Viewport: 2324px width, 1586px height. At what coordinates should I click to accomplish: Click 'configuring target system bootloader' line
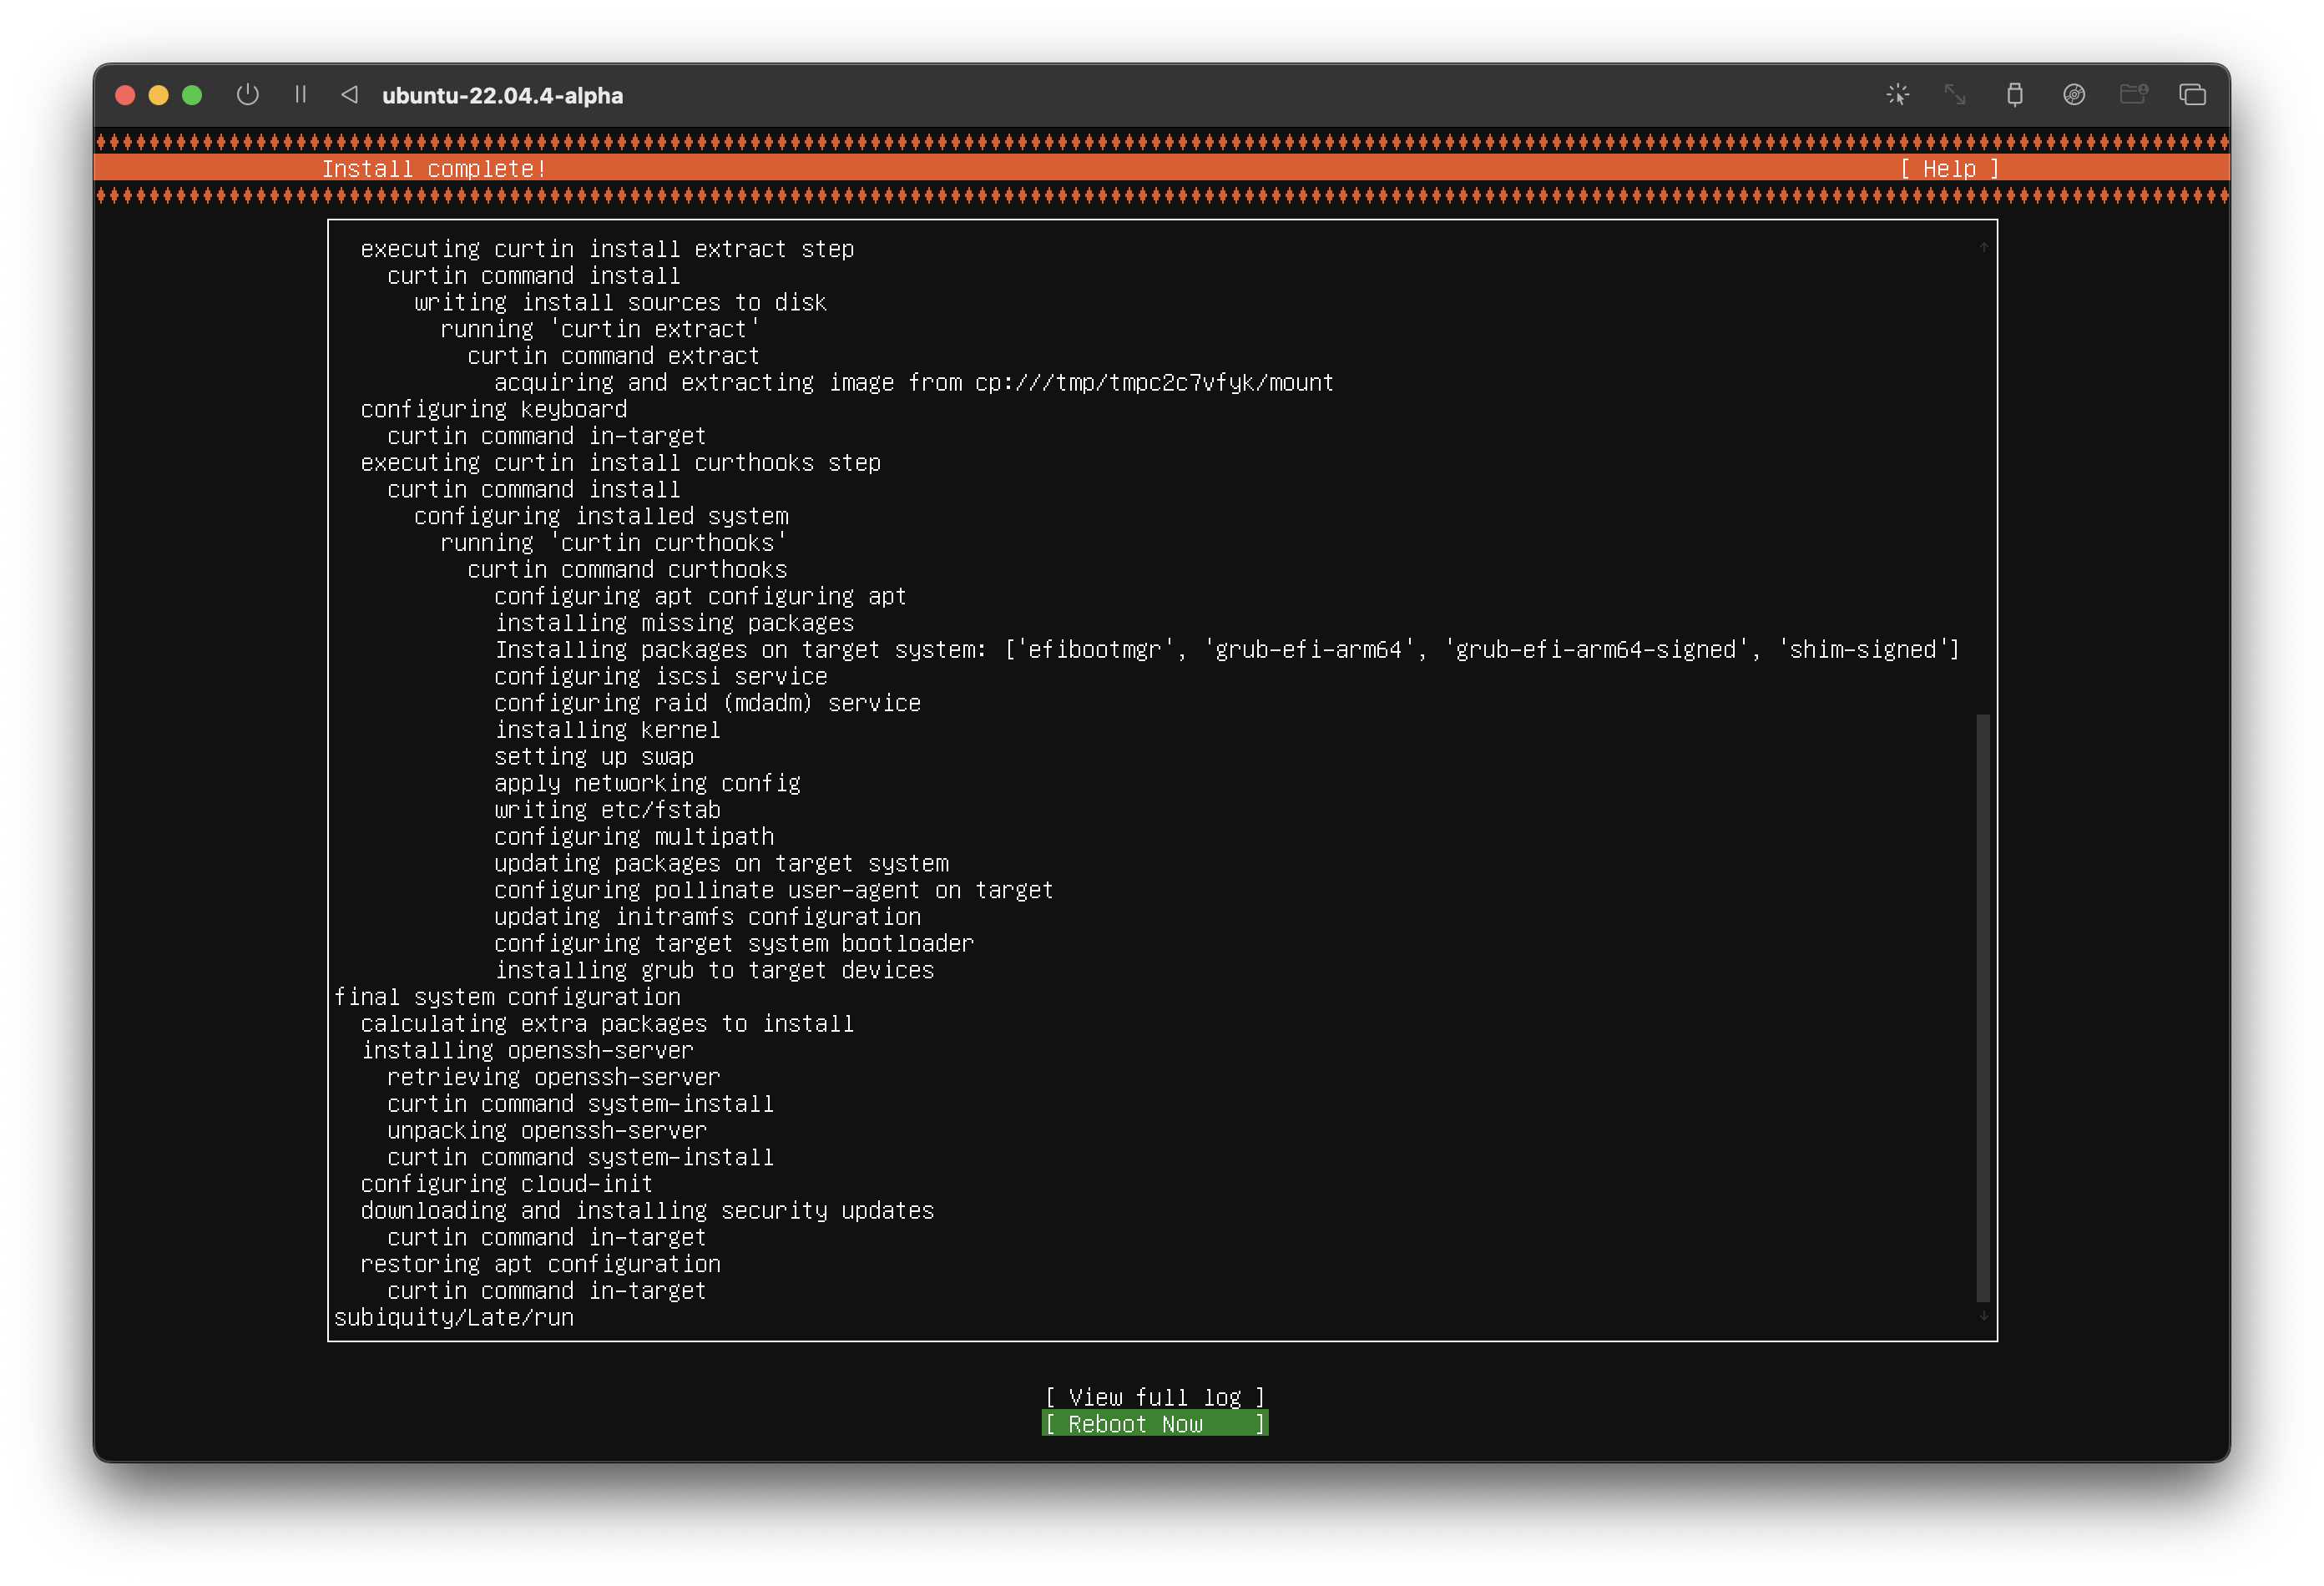pos(734,943)
